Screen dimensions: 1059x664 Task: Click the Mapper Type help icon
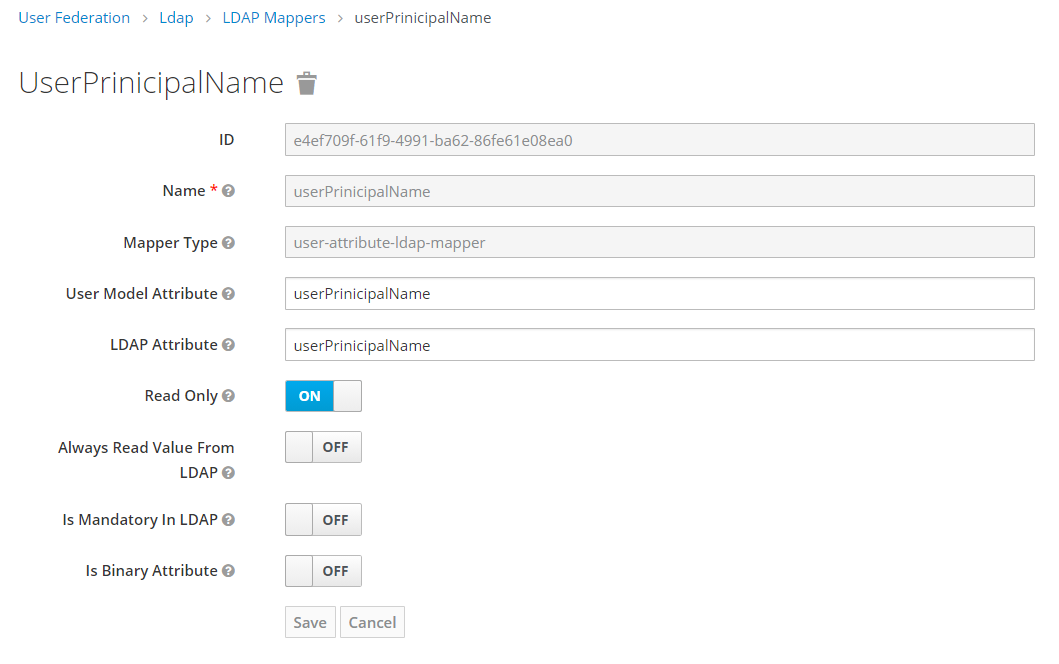click(x=229, y=243)
